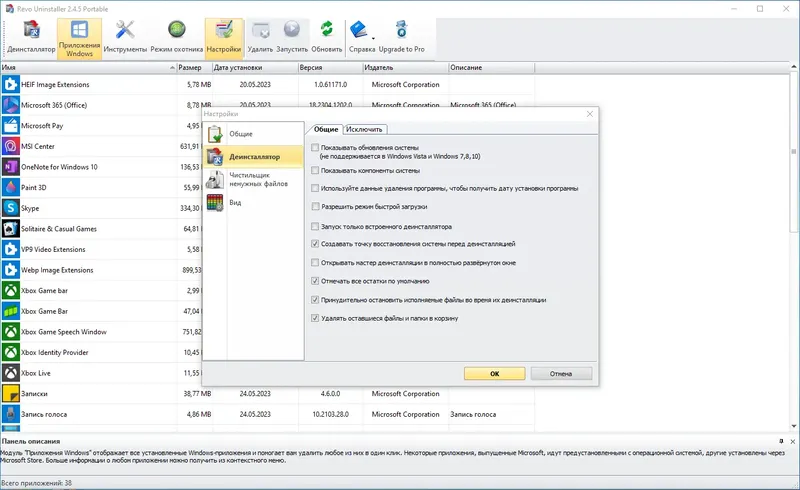Select Приложения Windows in the toolbar
This screenshot has height=490, width=800.
pyautogui.click(x=80, y=38)
